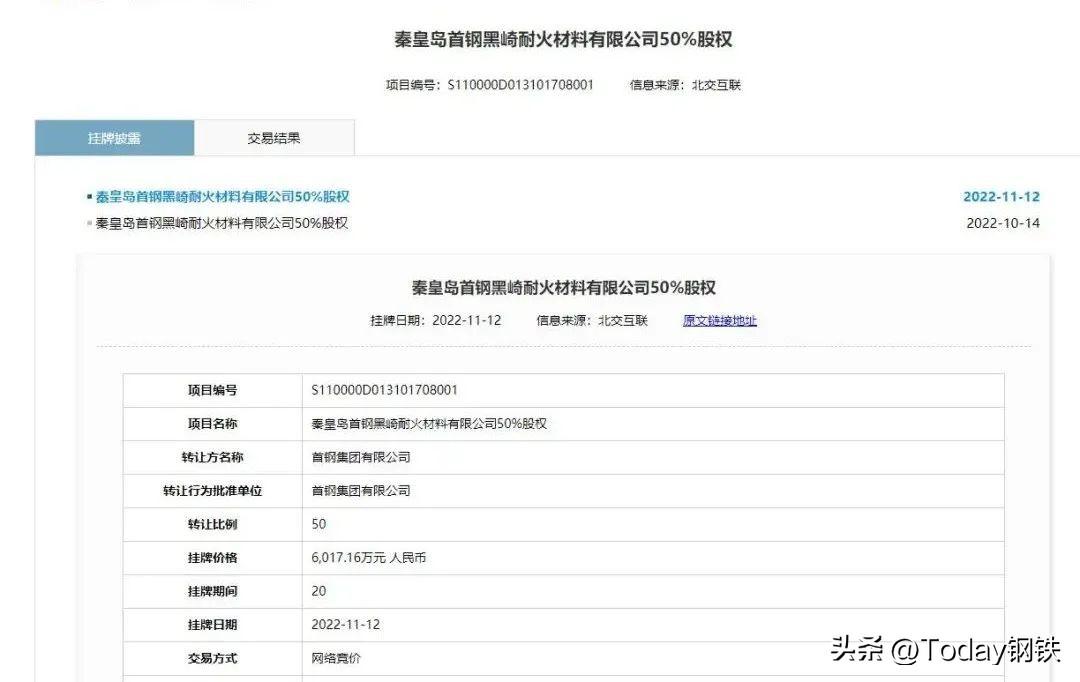
Task: Click the 信息来源 北交互联 text in header
Action: pyautogui.click(x=685, y=85)
